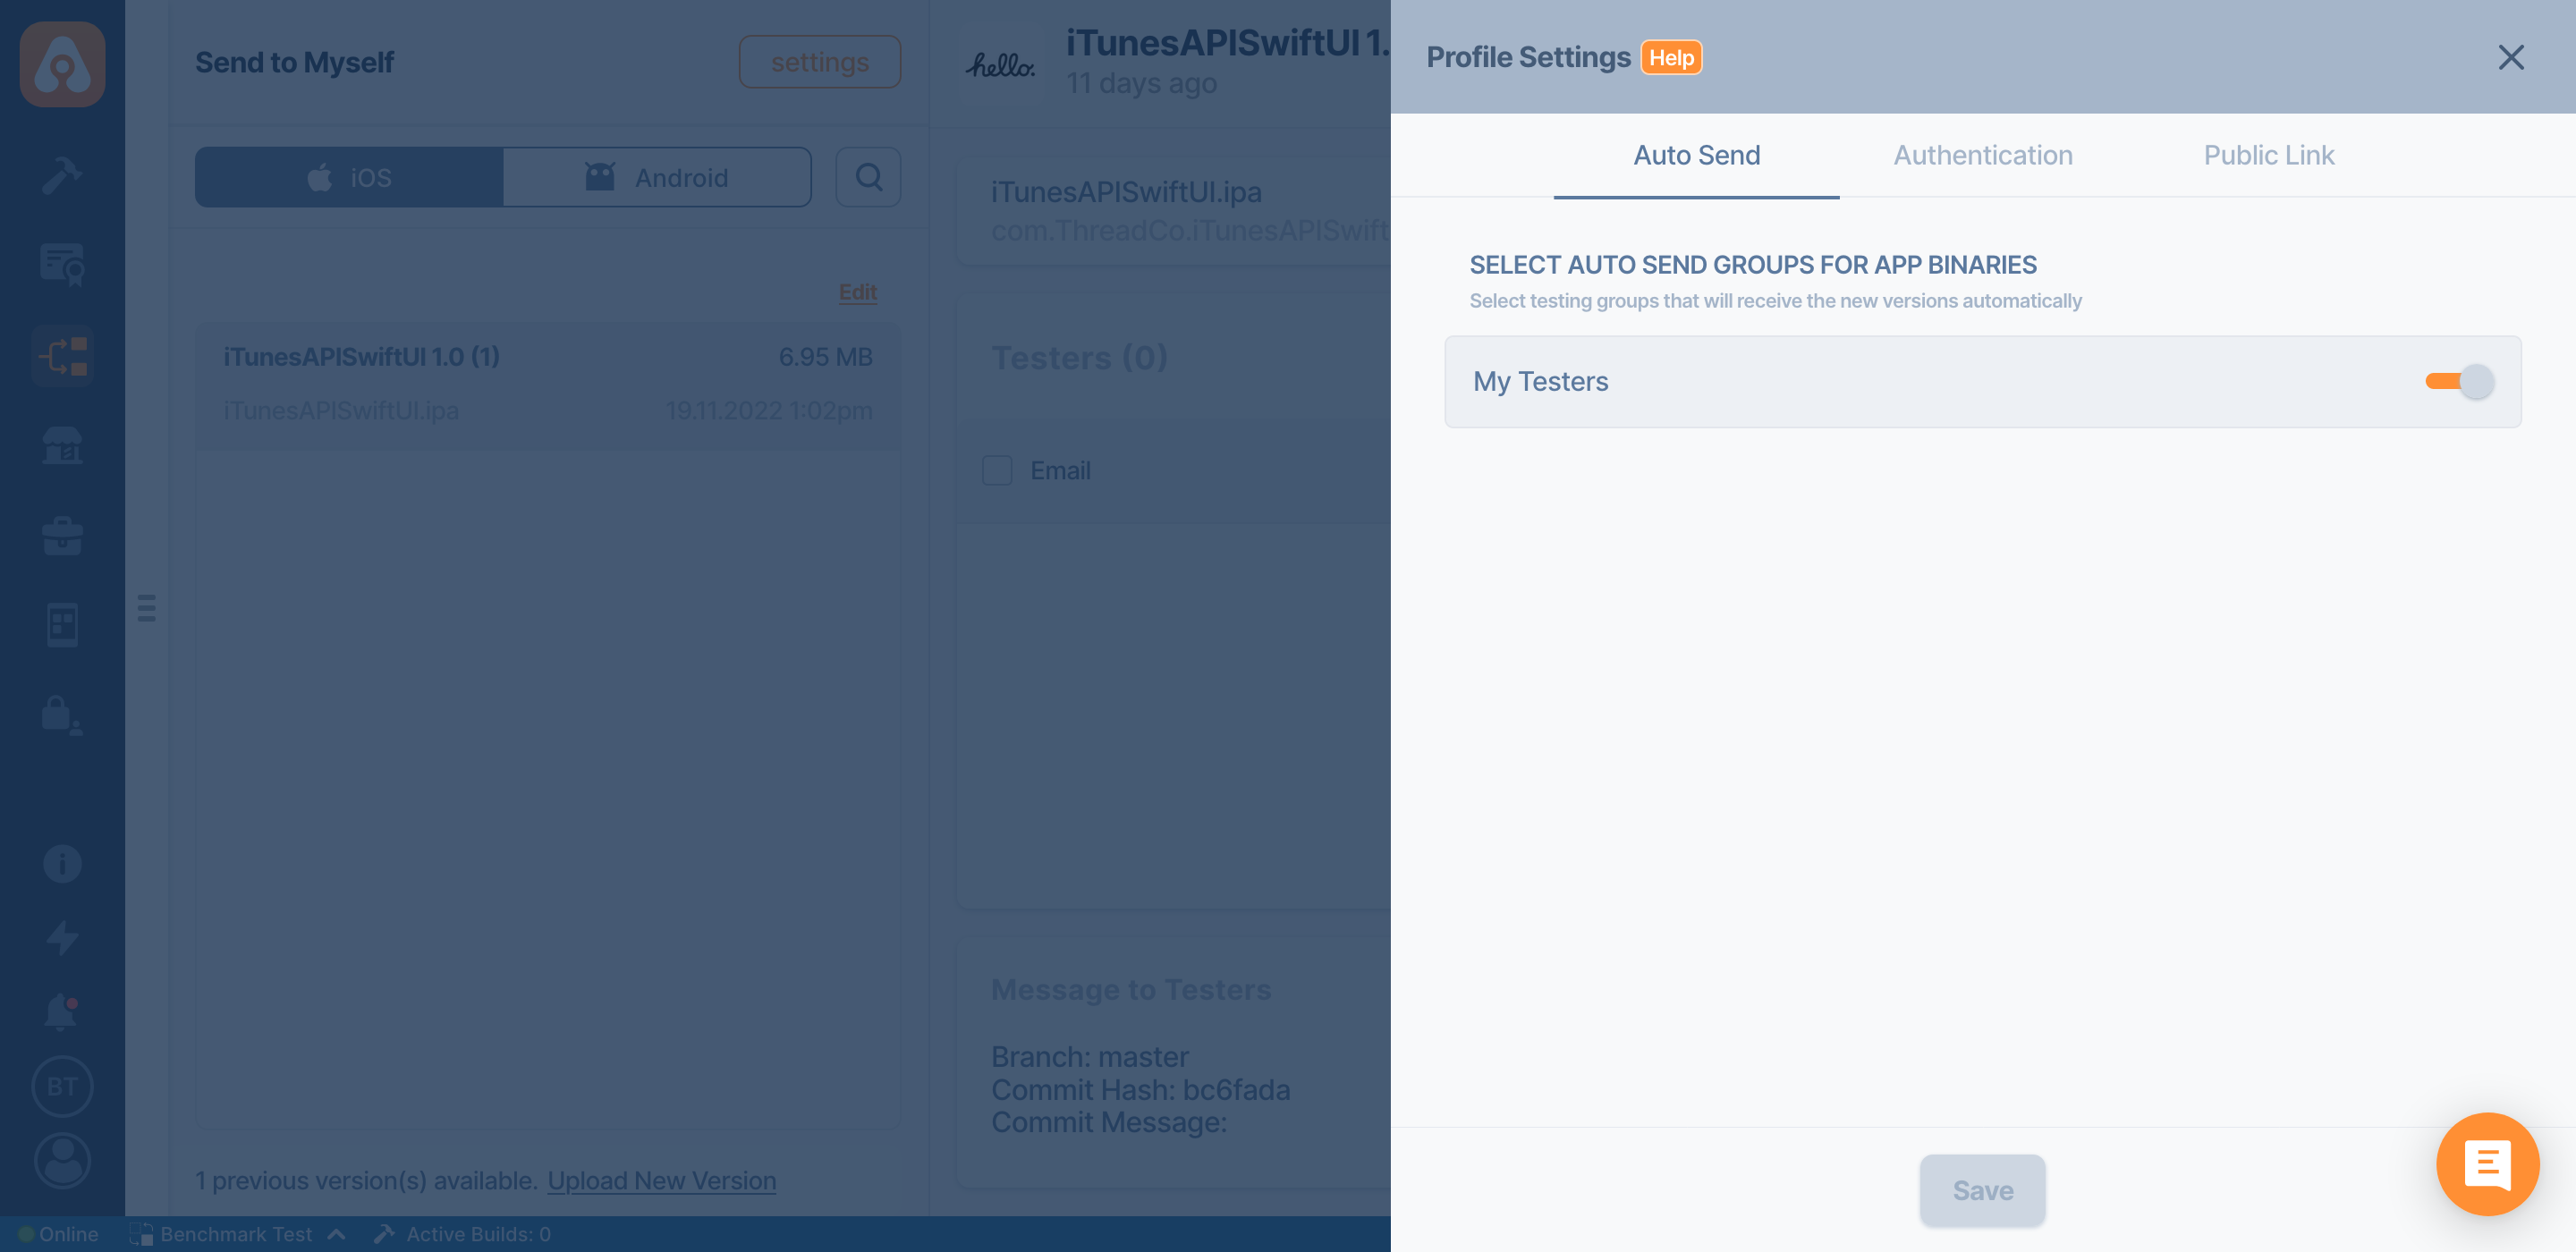This screenshot has height=1252, width=2576.
Task: Open the Store Submit icon in sidebar
Action: pos(62,445)
